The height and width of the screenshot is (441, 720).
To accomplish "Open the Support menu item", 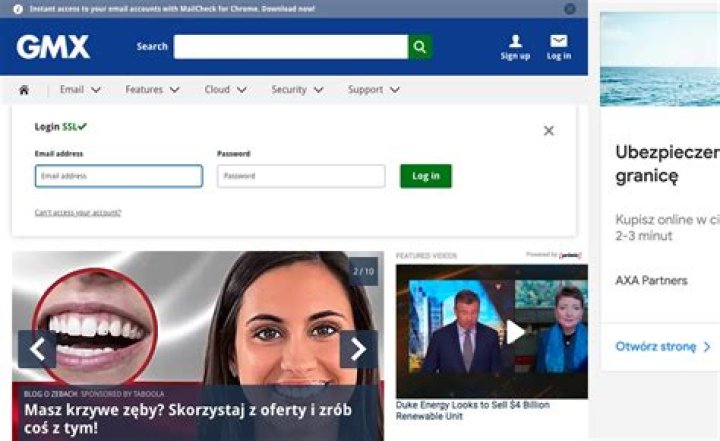I will [373, 90].
